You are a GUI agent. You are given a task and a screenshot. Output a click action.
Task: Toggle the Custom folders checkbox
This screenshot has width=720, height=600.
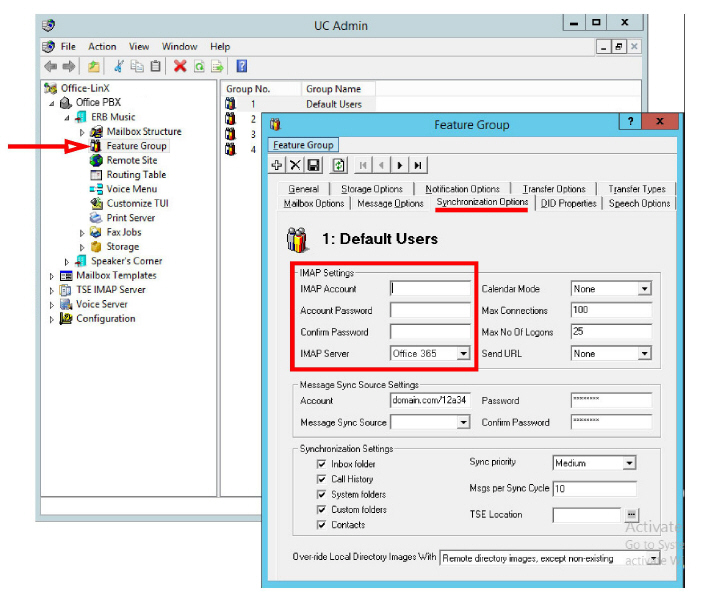coord(321,510)
